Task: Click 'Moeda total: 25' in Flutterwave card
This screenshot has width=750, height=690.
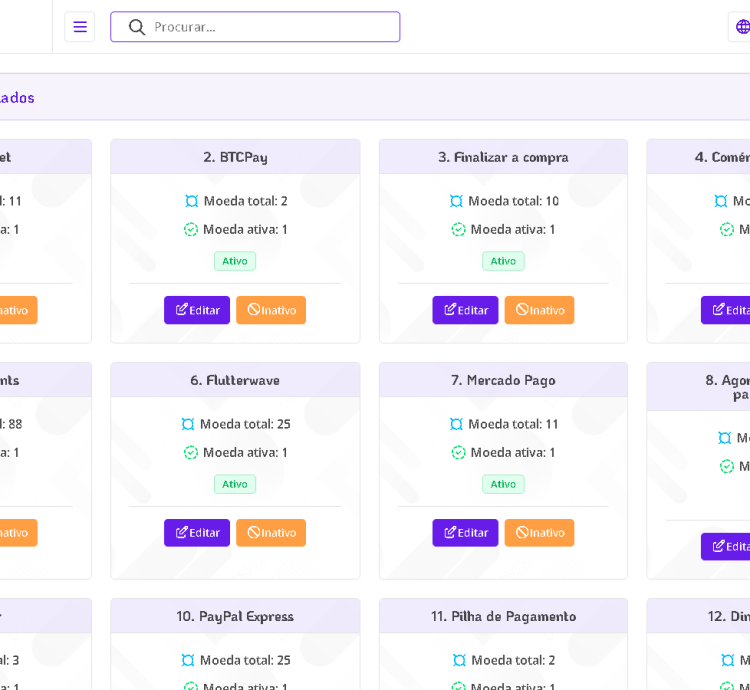Action: [x=245, y=424]
